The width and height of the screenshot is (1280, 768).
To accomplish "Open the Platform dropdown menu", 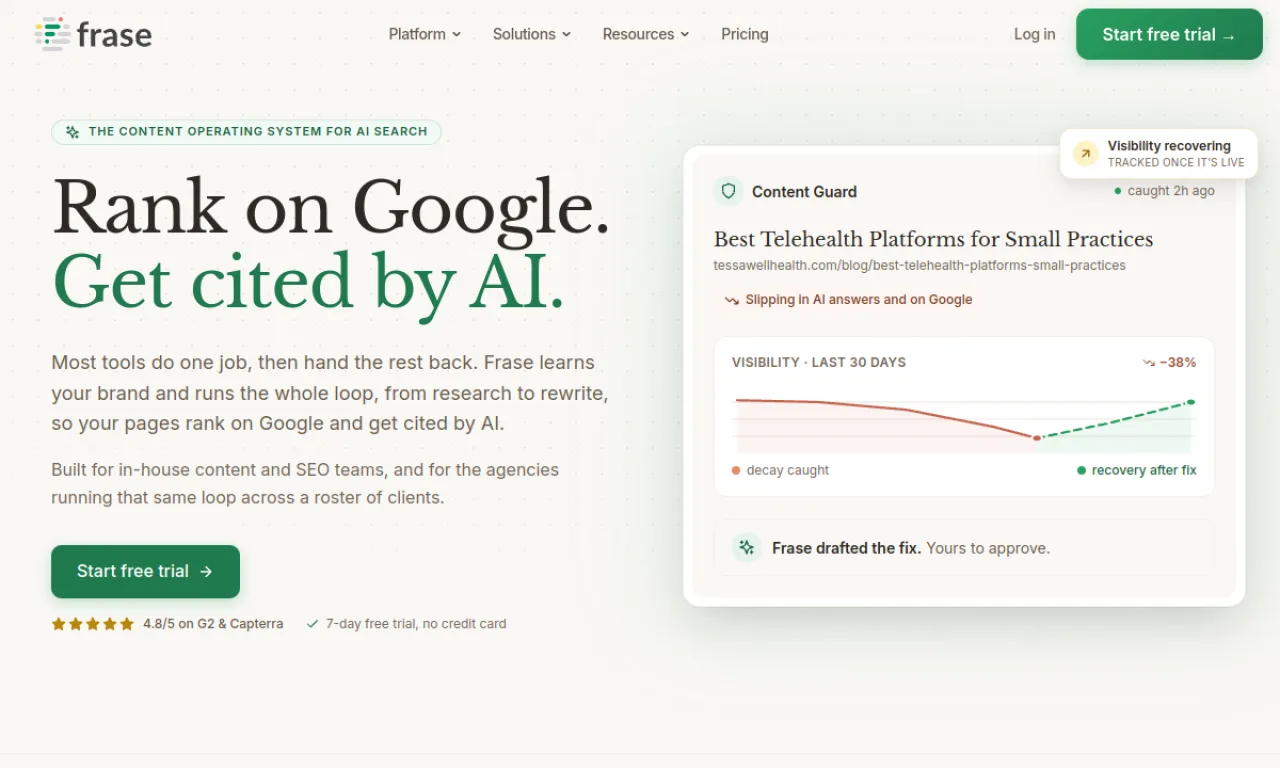I will click(x=425, y=34).
